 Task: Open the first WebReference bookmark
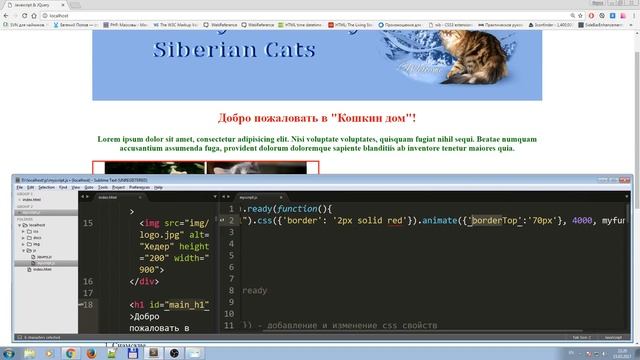click(220, 25)
